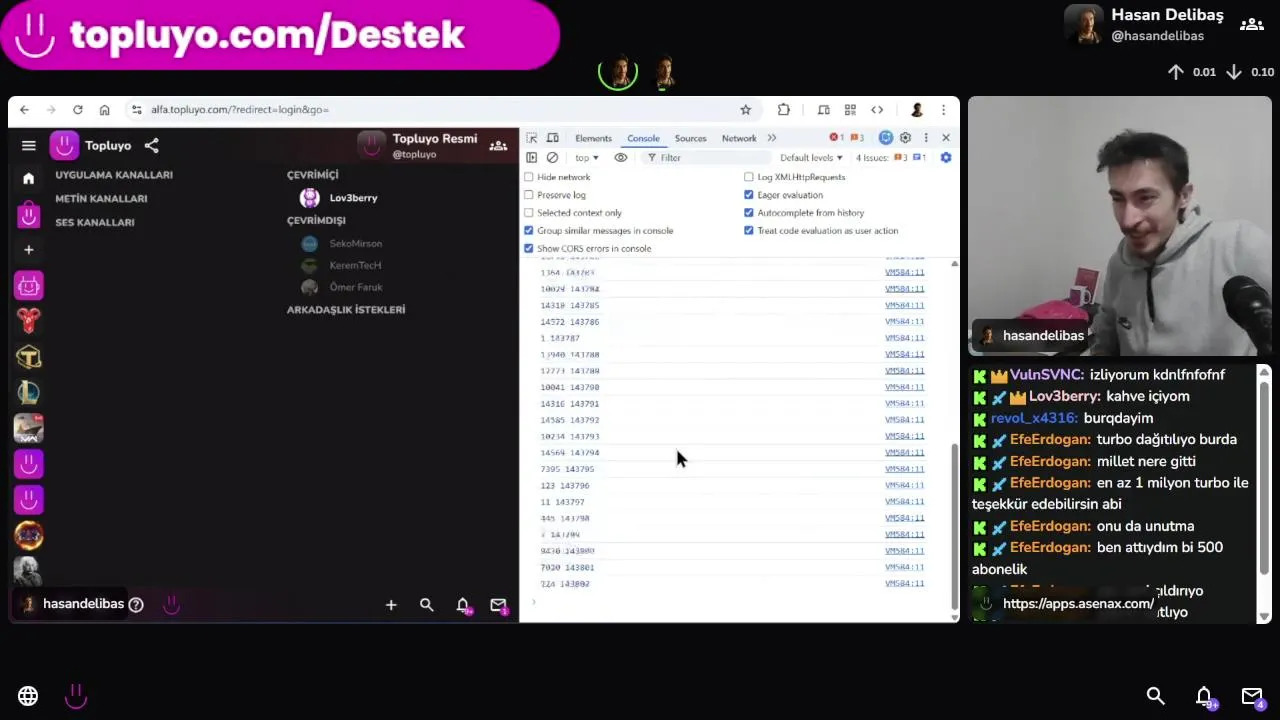Screen dimensions: 1280x720
Task: Go to the Topluyo home sidebar icon
Action: coord(29,178)
